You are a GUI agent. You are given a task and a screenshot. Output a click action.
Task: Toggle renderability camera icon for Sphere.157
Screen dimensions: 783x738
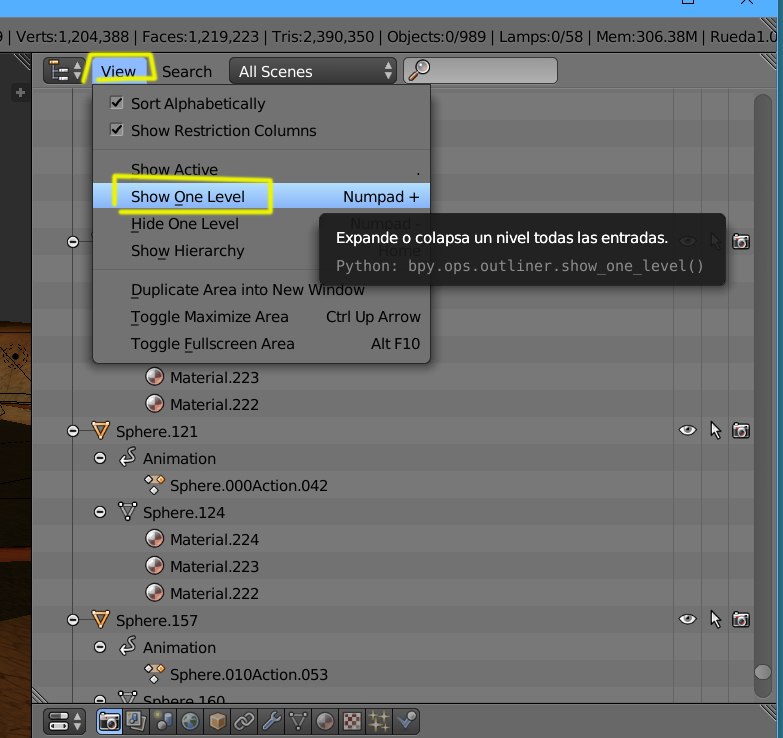741,620
